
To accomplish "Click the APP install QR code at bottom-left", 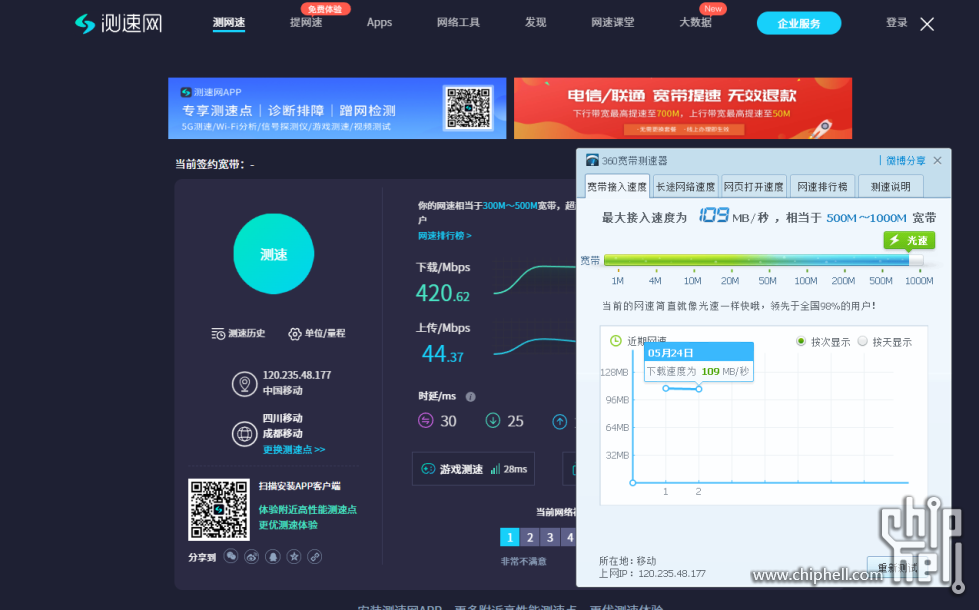I will pos(219,509).
